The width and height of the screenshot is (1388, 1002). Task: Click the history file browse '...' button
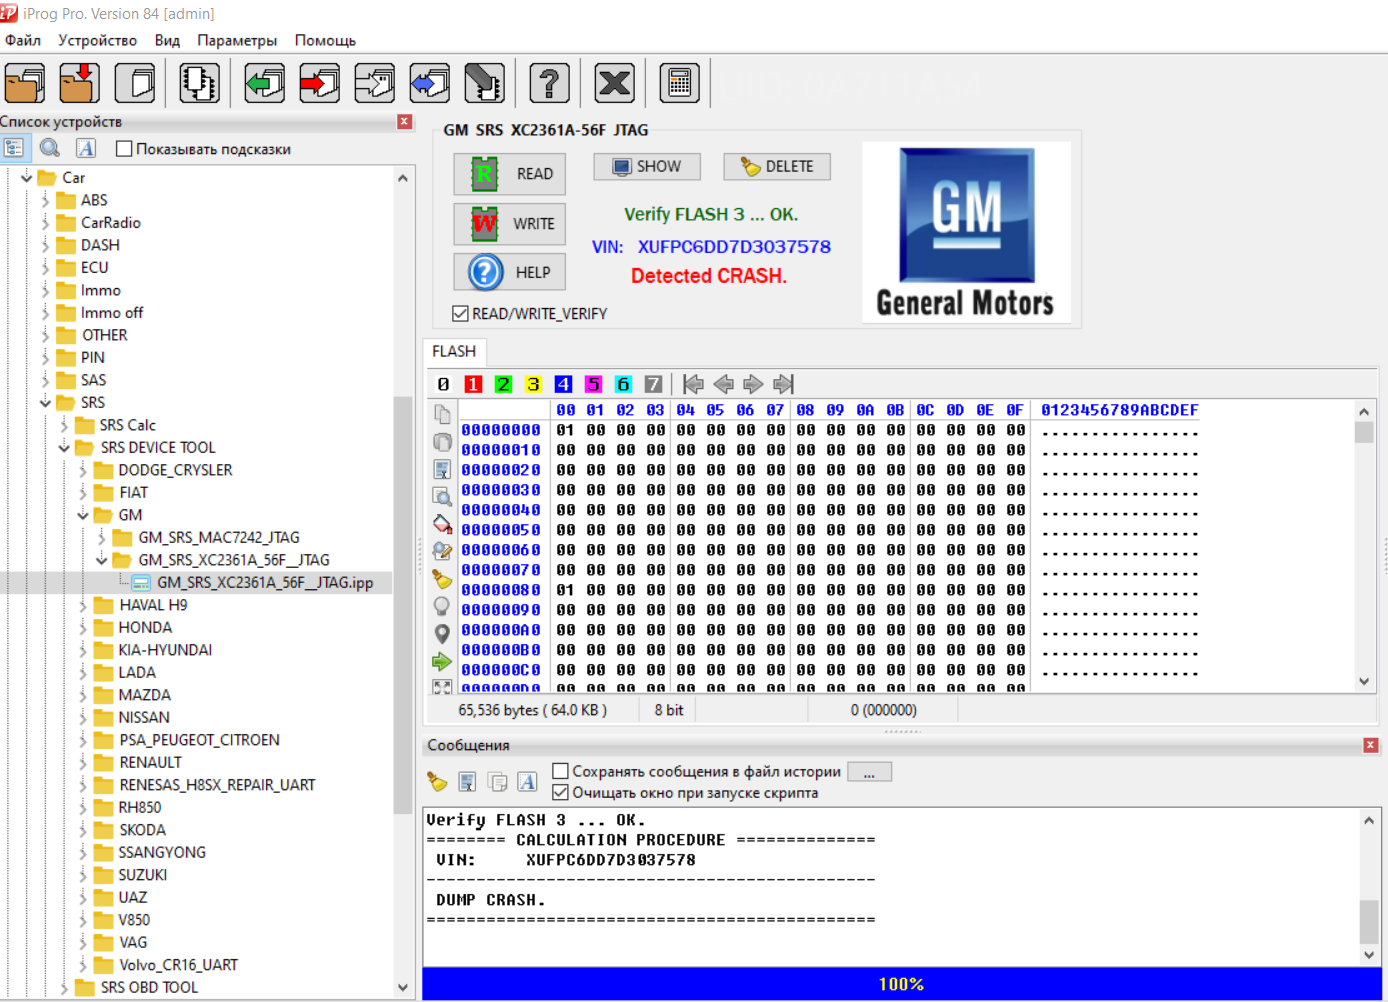tap(869, 772)
